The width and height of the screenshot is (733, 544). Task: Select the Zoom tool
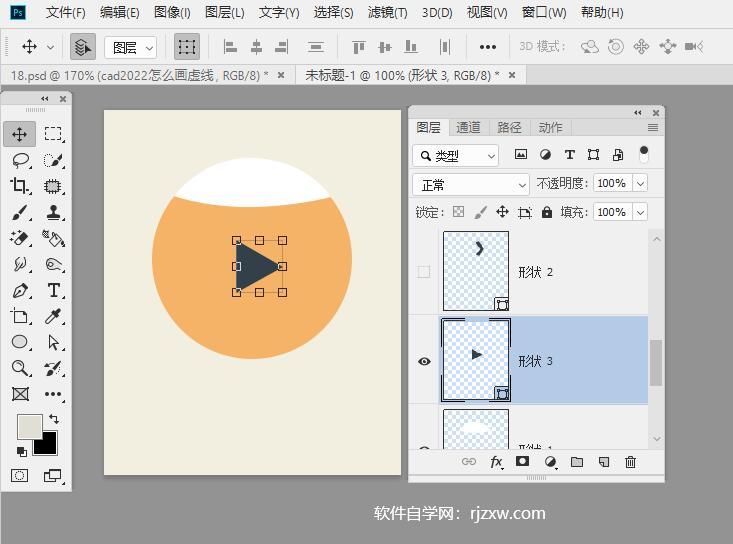[x=20, y=368]
